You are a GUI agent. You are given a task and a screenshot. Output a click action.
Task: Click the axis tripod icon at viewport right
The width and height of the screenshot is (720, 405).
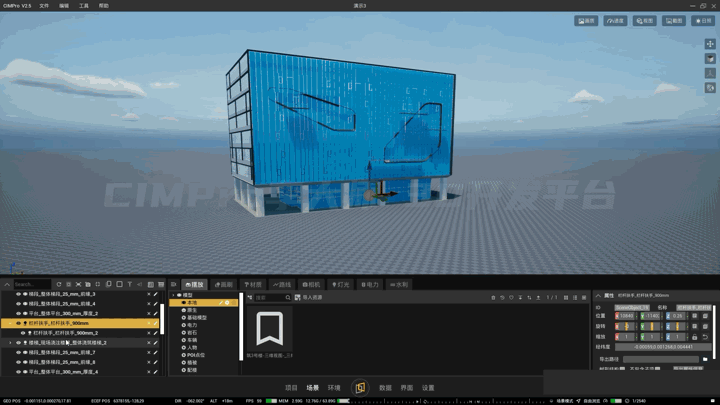pos(710,73)
